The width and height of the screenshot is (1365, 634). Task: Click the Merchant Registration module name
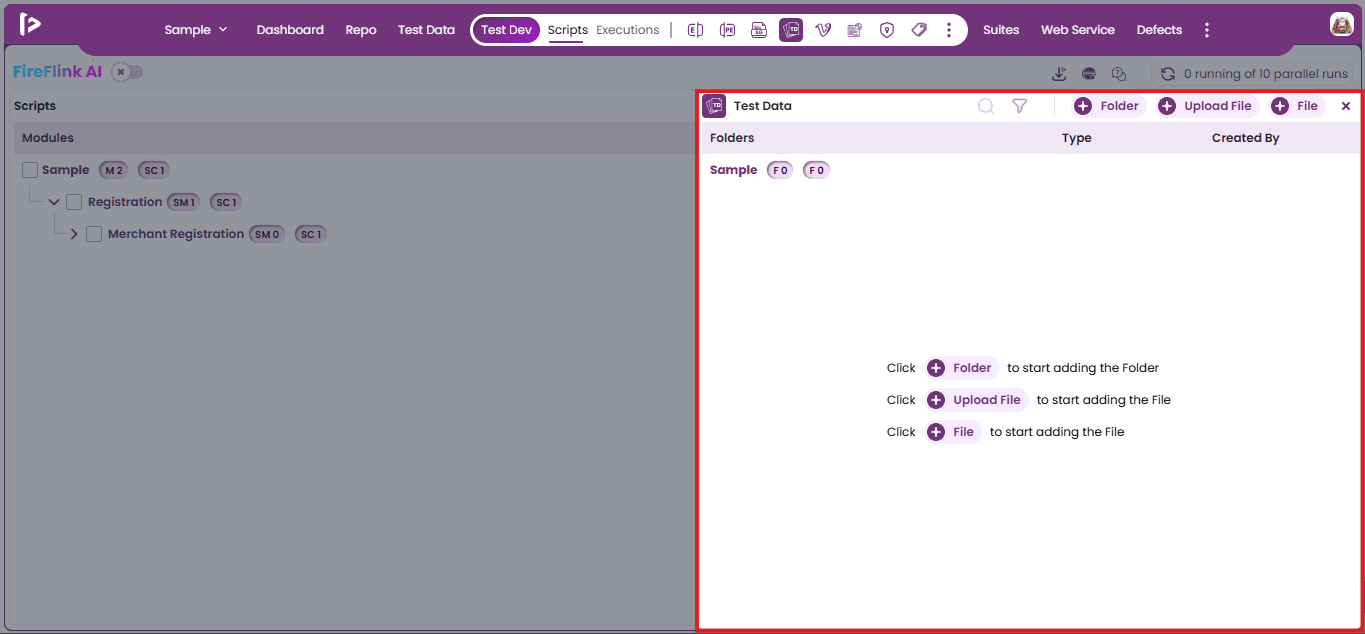point(176,234)
